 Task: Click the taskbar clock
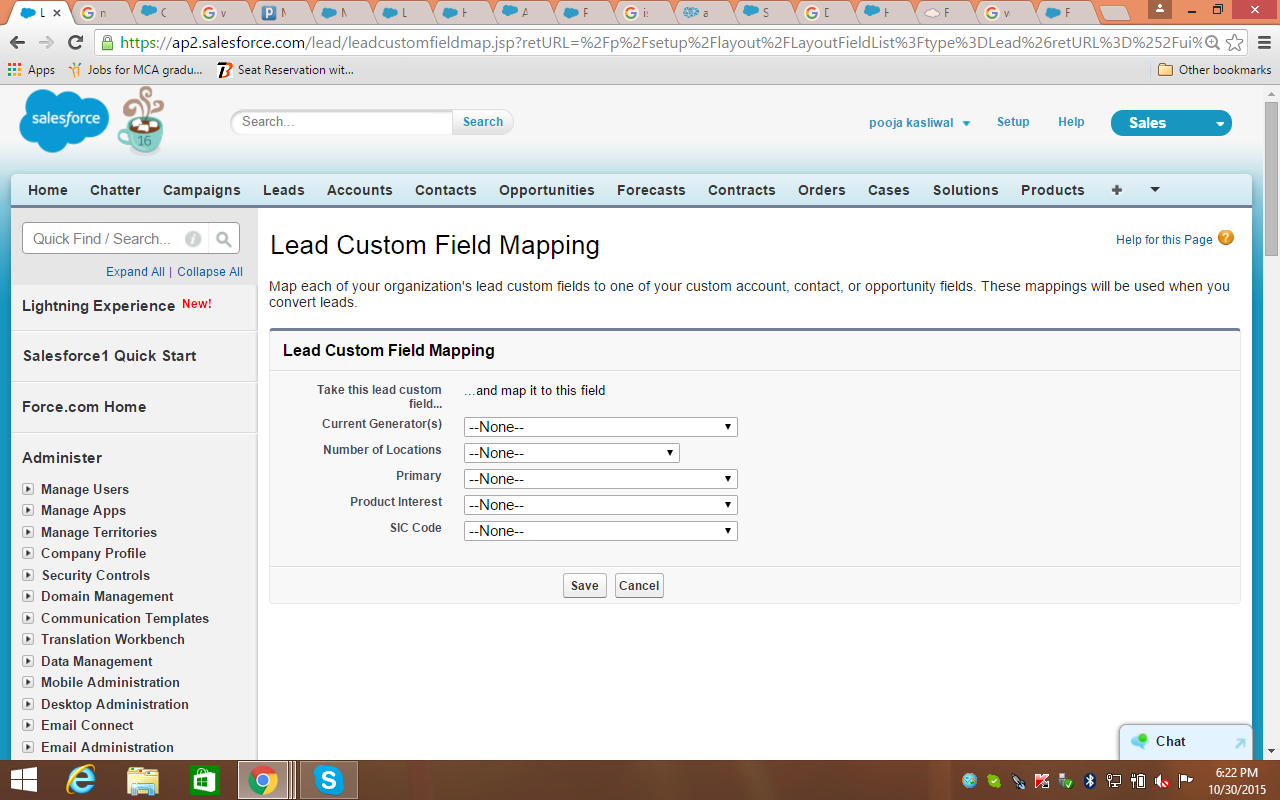(1236, 780)
